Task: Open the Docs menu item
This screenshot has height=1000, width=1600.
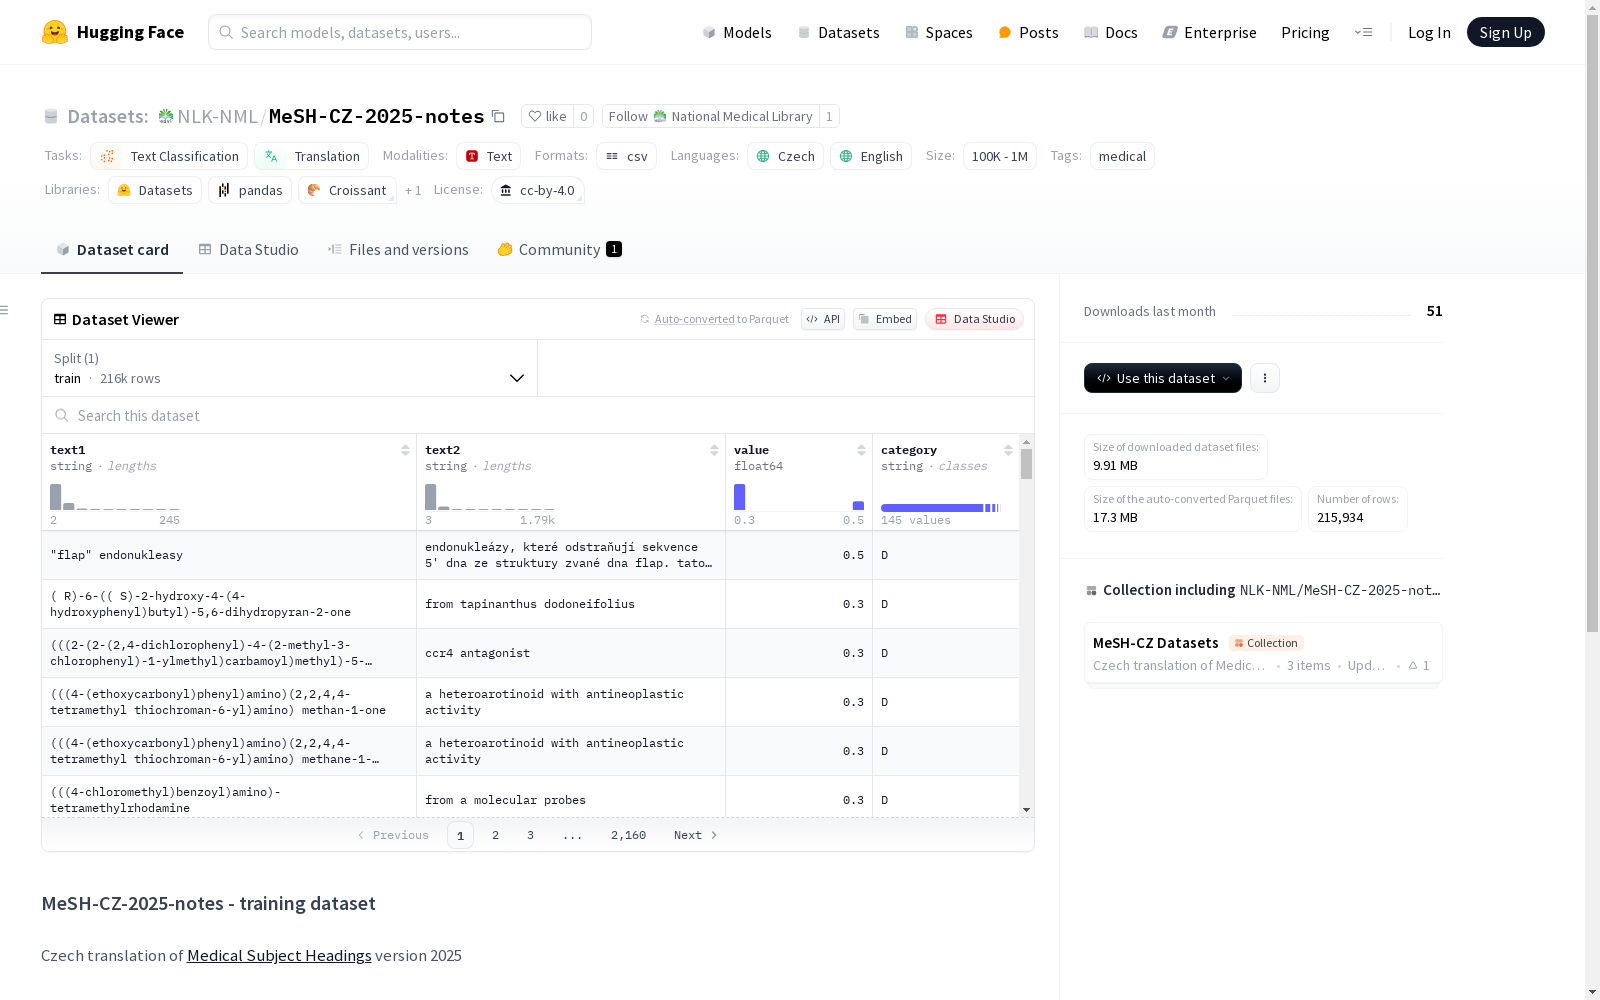Action: click(x=1111, y=32)
